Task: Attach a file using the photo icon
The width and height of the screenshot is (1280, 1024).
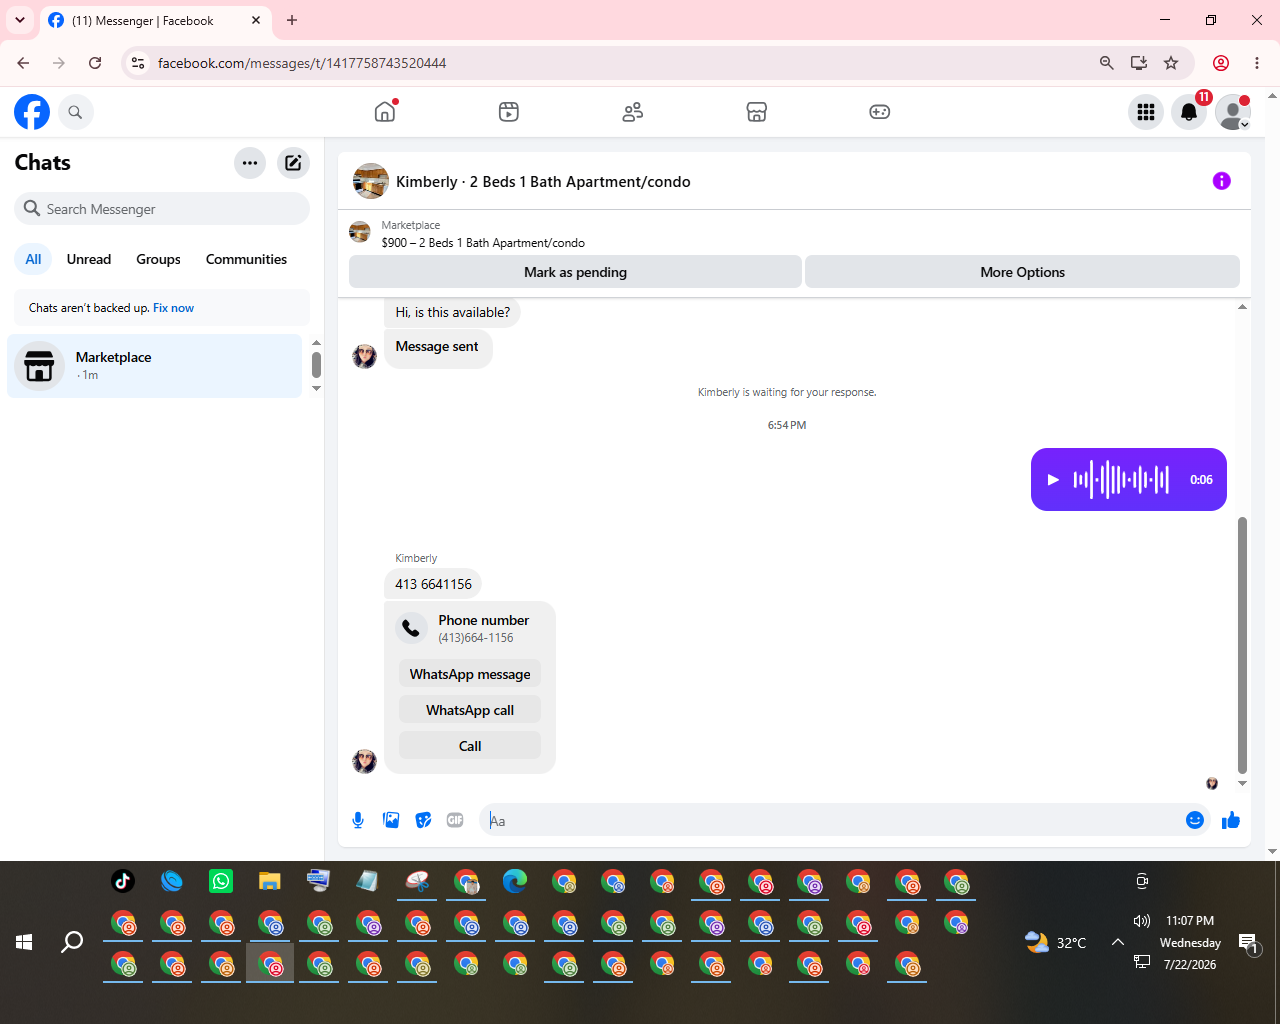Action: (x=391, y=821)
